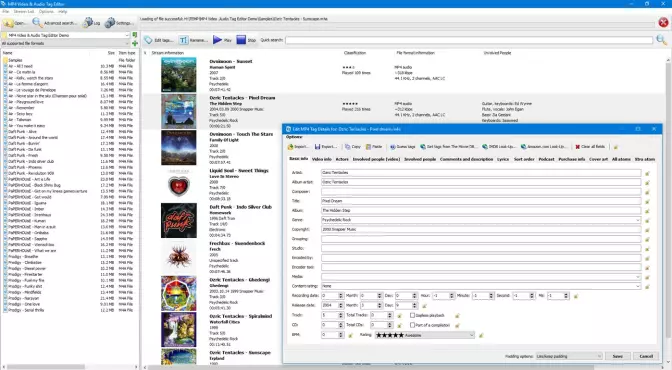The width and height of the screenshot is (672, 370).
Task: Select the Daft Punk Homework album thumbnail
Action: [179, 220]
